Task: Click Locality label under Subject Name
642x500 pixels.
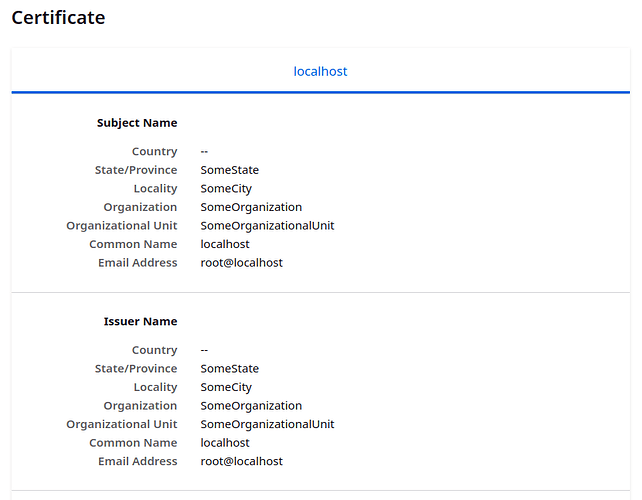Action: pyautogui.click(x=155, y=188)
